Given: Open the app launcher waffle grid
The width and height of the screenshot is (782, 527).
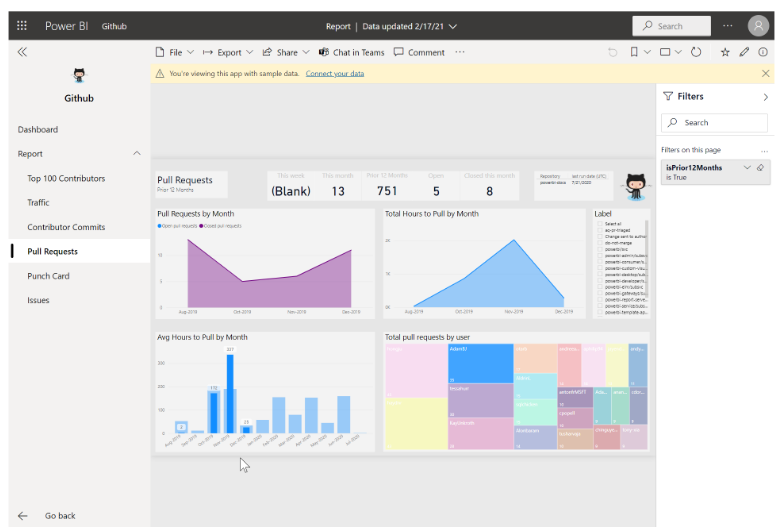Looking at the screenshot, I should pos(21,25).
